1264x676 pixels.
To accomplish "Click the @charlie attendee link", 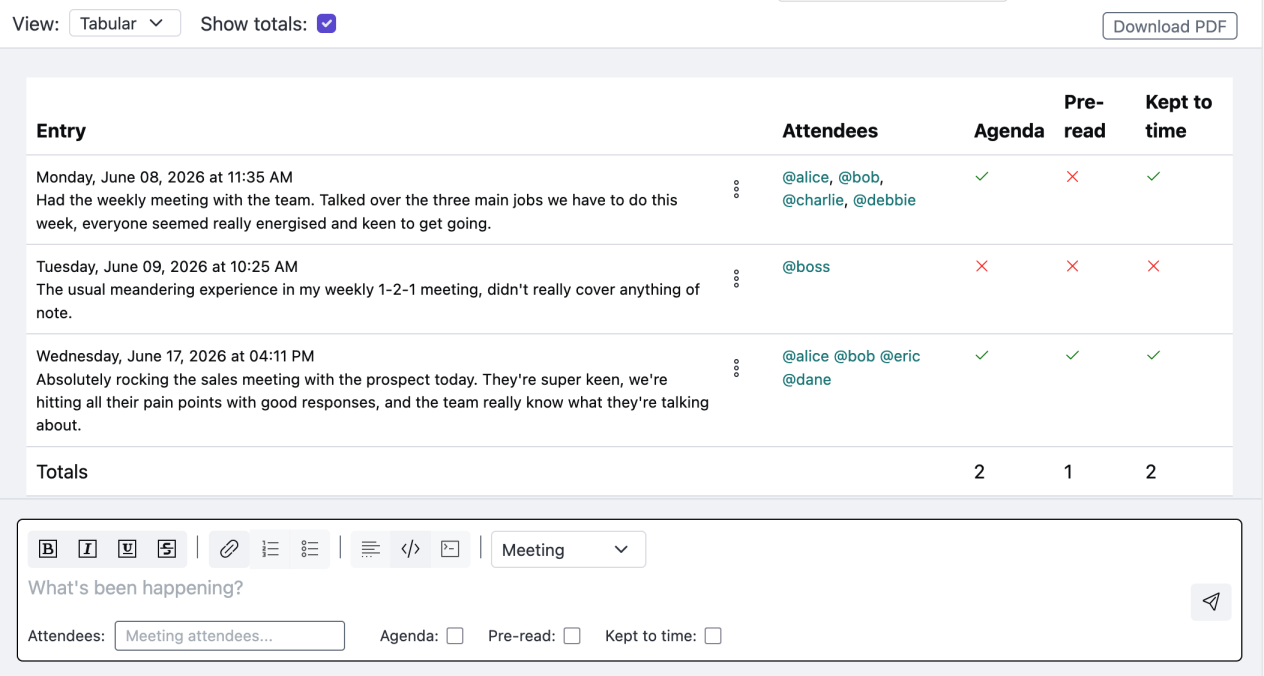I will [813, 200].
